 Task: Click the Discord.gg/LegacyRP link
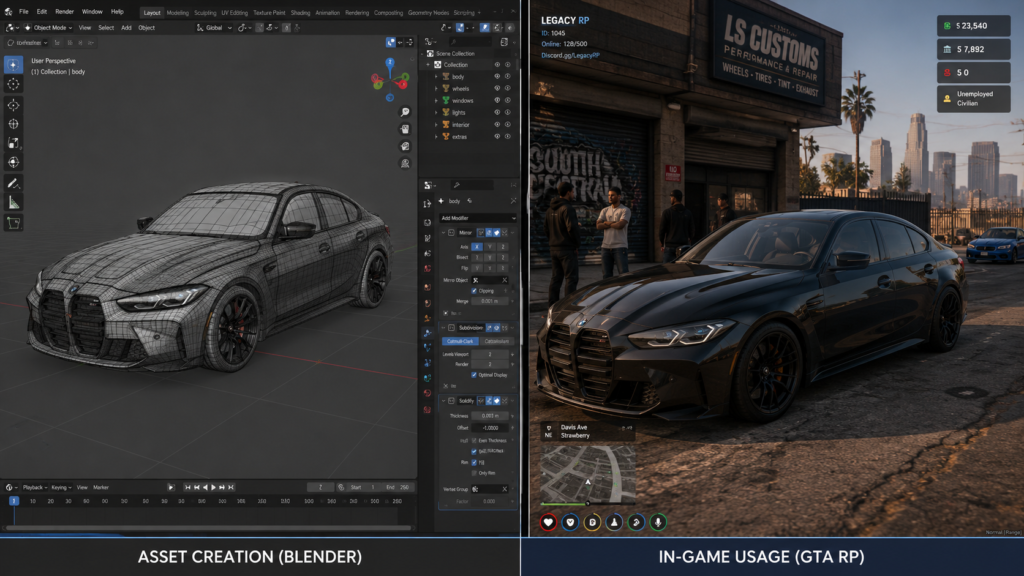(x=570, y=56)
